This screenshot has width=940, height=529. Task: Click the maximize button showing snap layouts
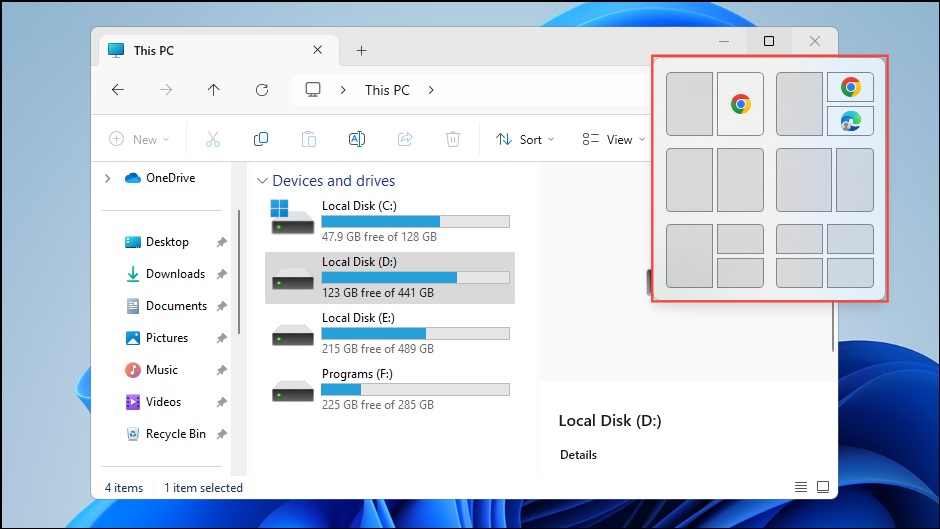coord(769,41)
